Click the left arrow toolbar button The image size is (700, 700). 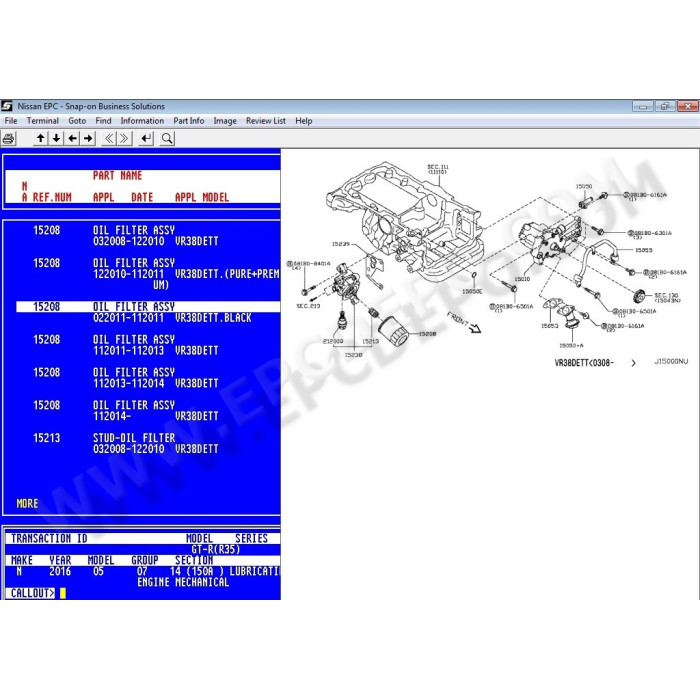[x=72, y=138]
